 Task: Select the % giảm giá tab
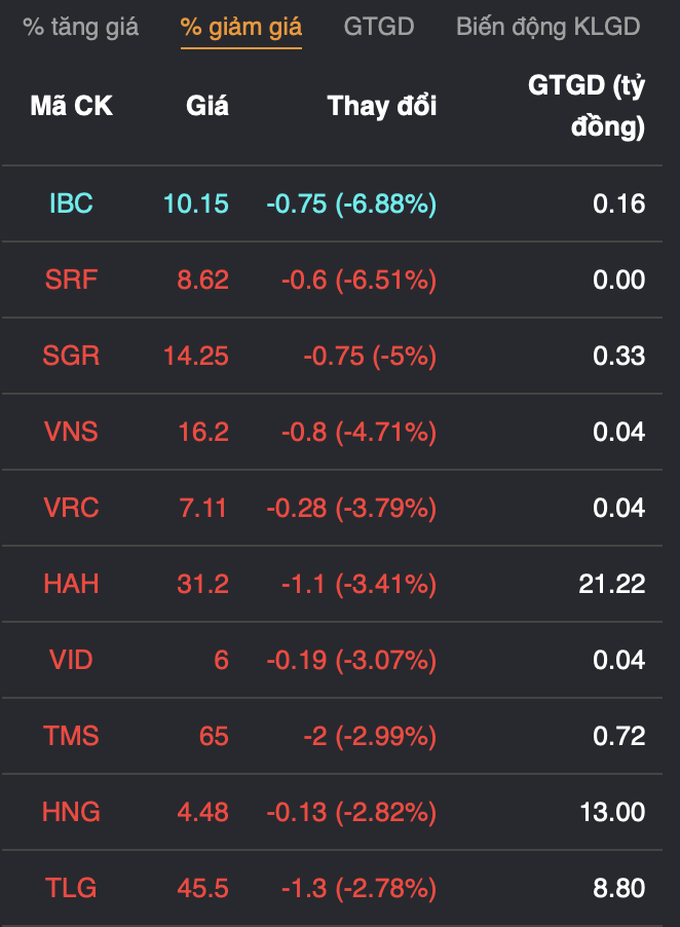click(241, 27)
